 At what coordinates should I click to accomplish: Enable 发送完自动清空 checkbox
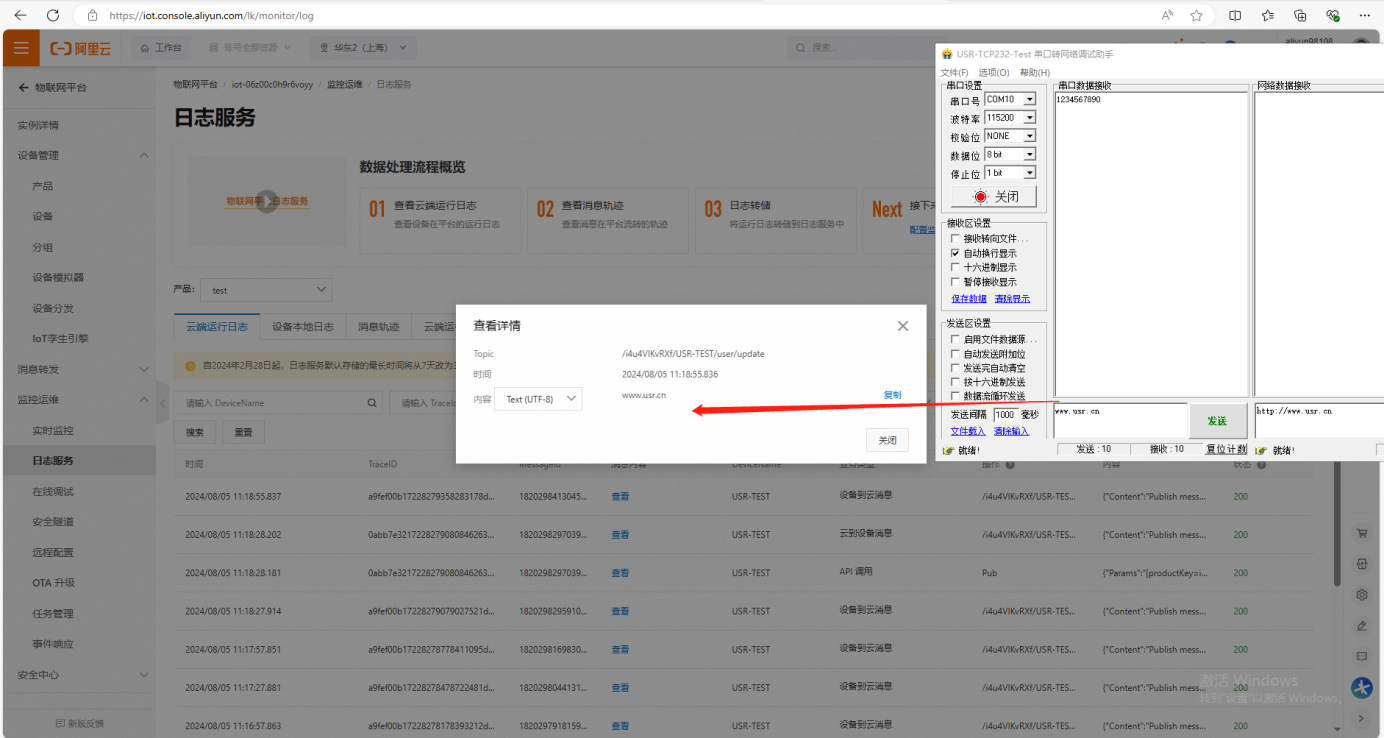click(955, 368)
